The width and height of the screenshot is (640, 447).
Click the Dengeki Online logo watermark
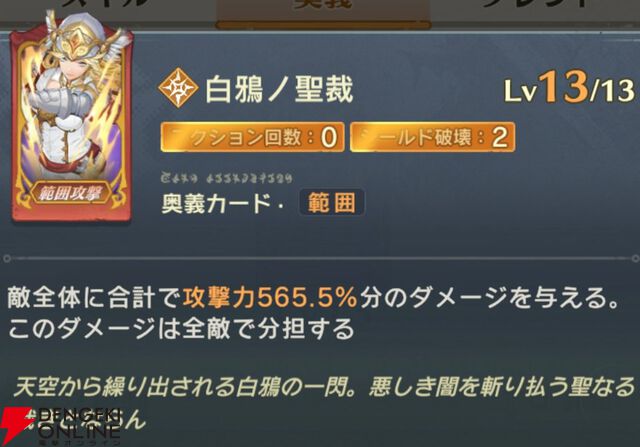coord(60,426)
